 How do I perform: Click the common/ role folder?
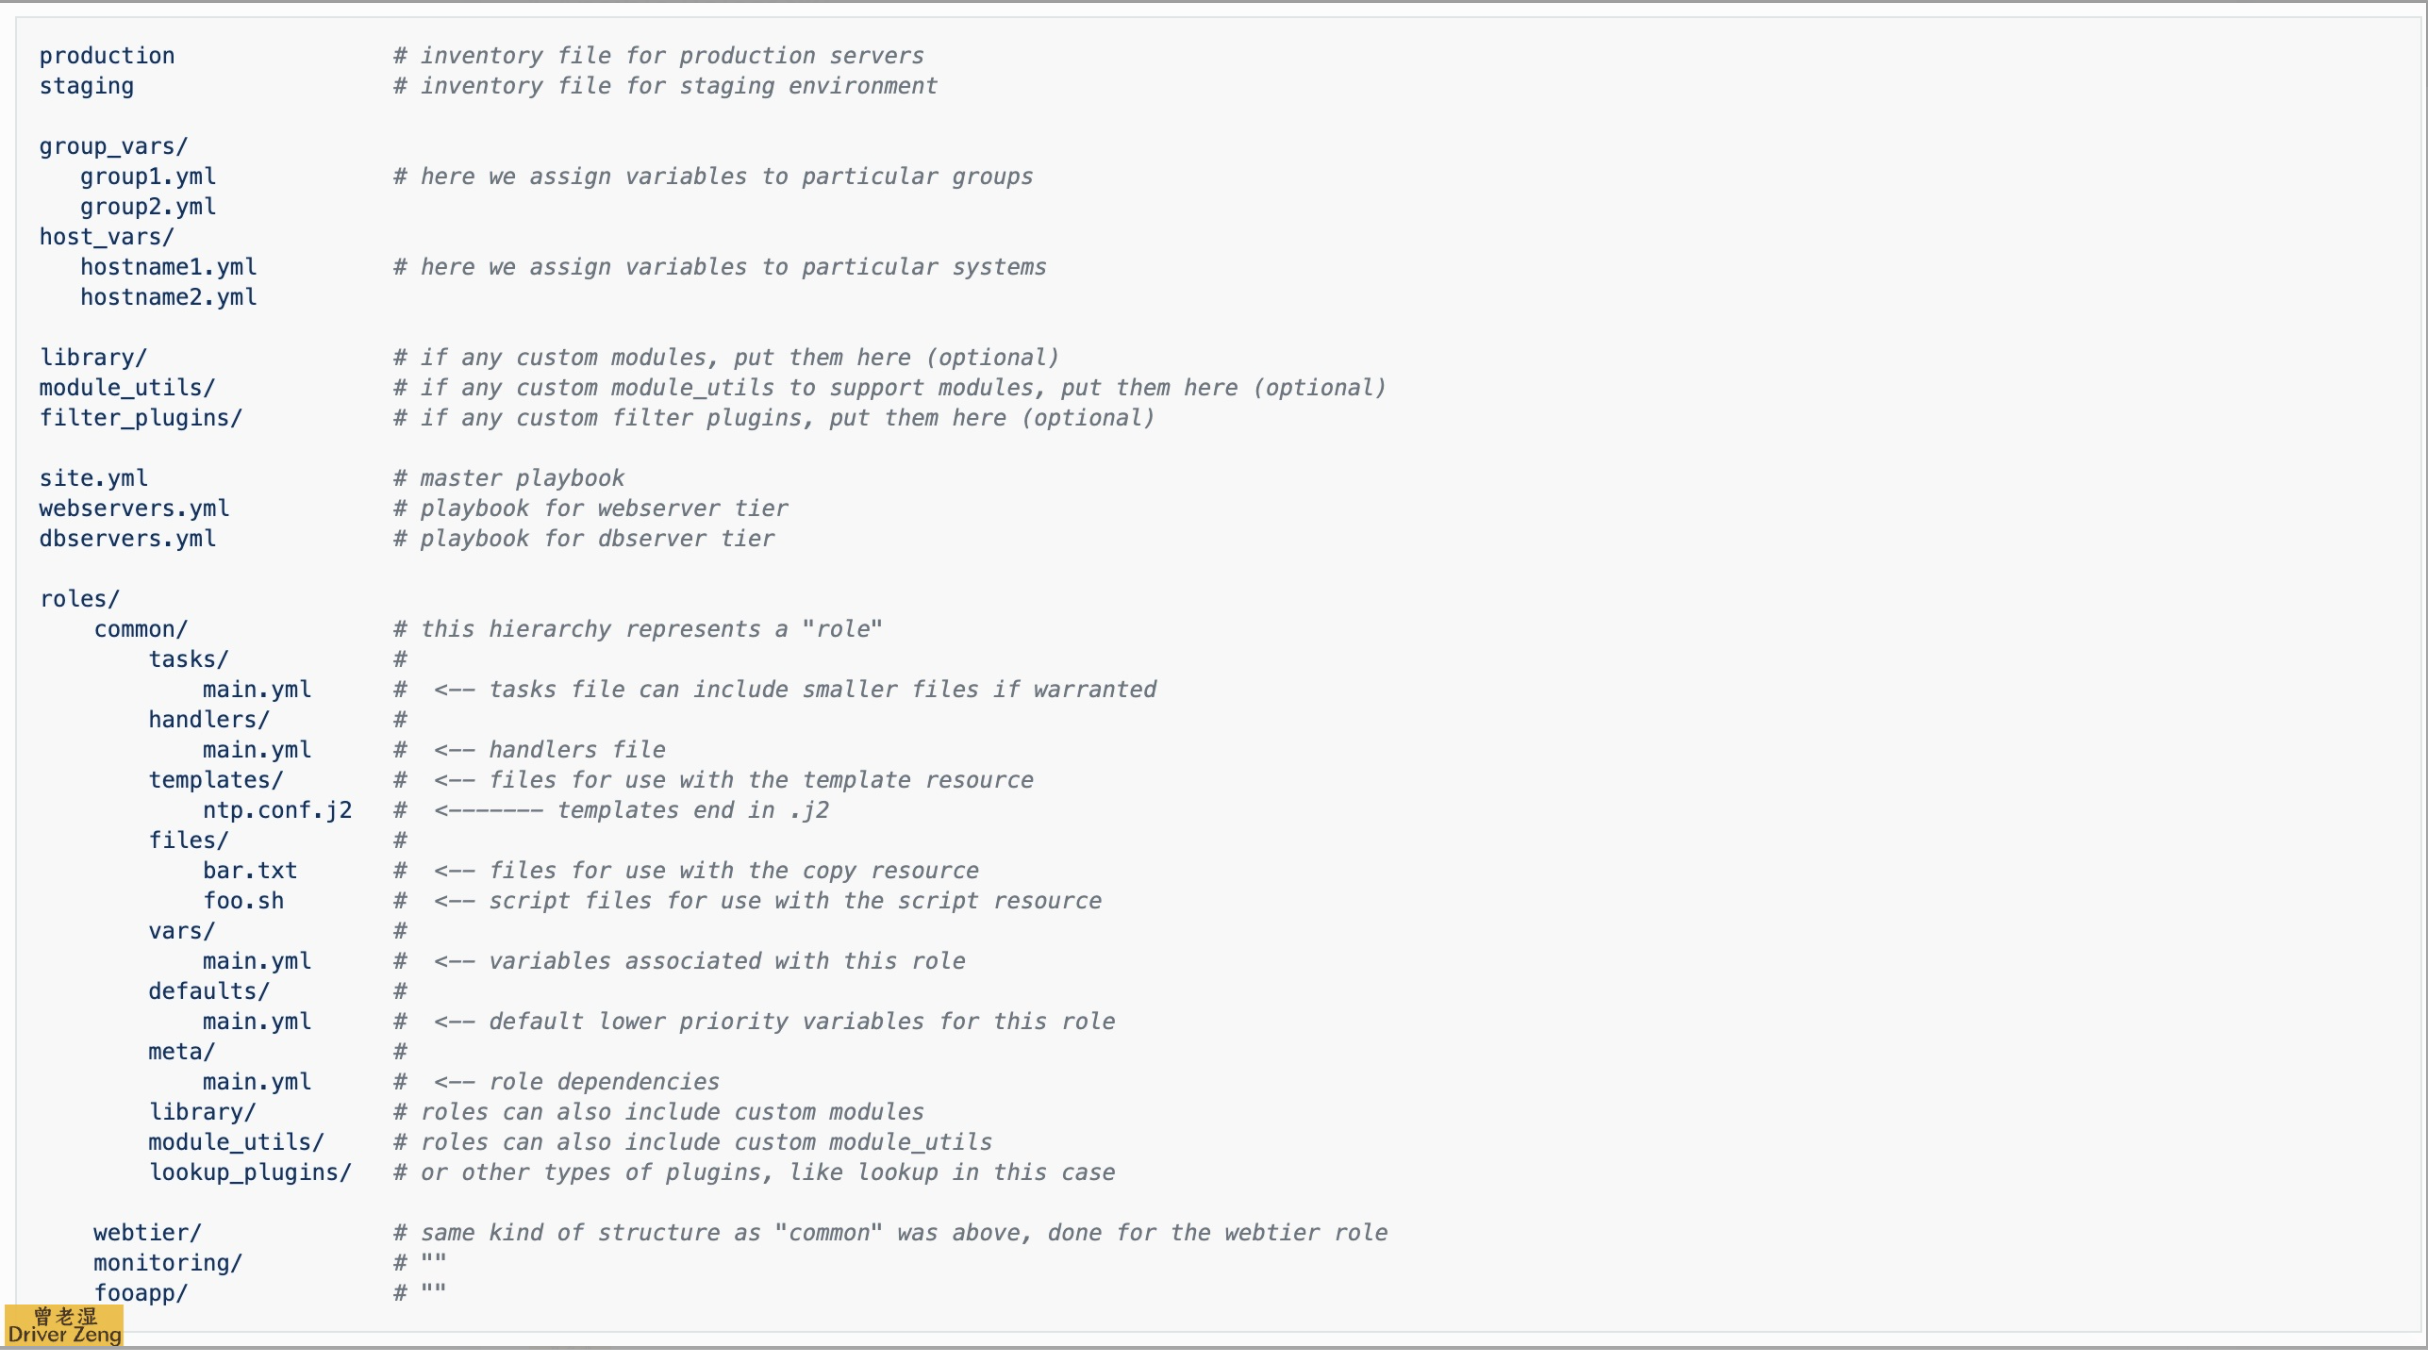click(141, 629)
